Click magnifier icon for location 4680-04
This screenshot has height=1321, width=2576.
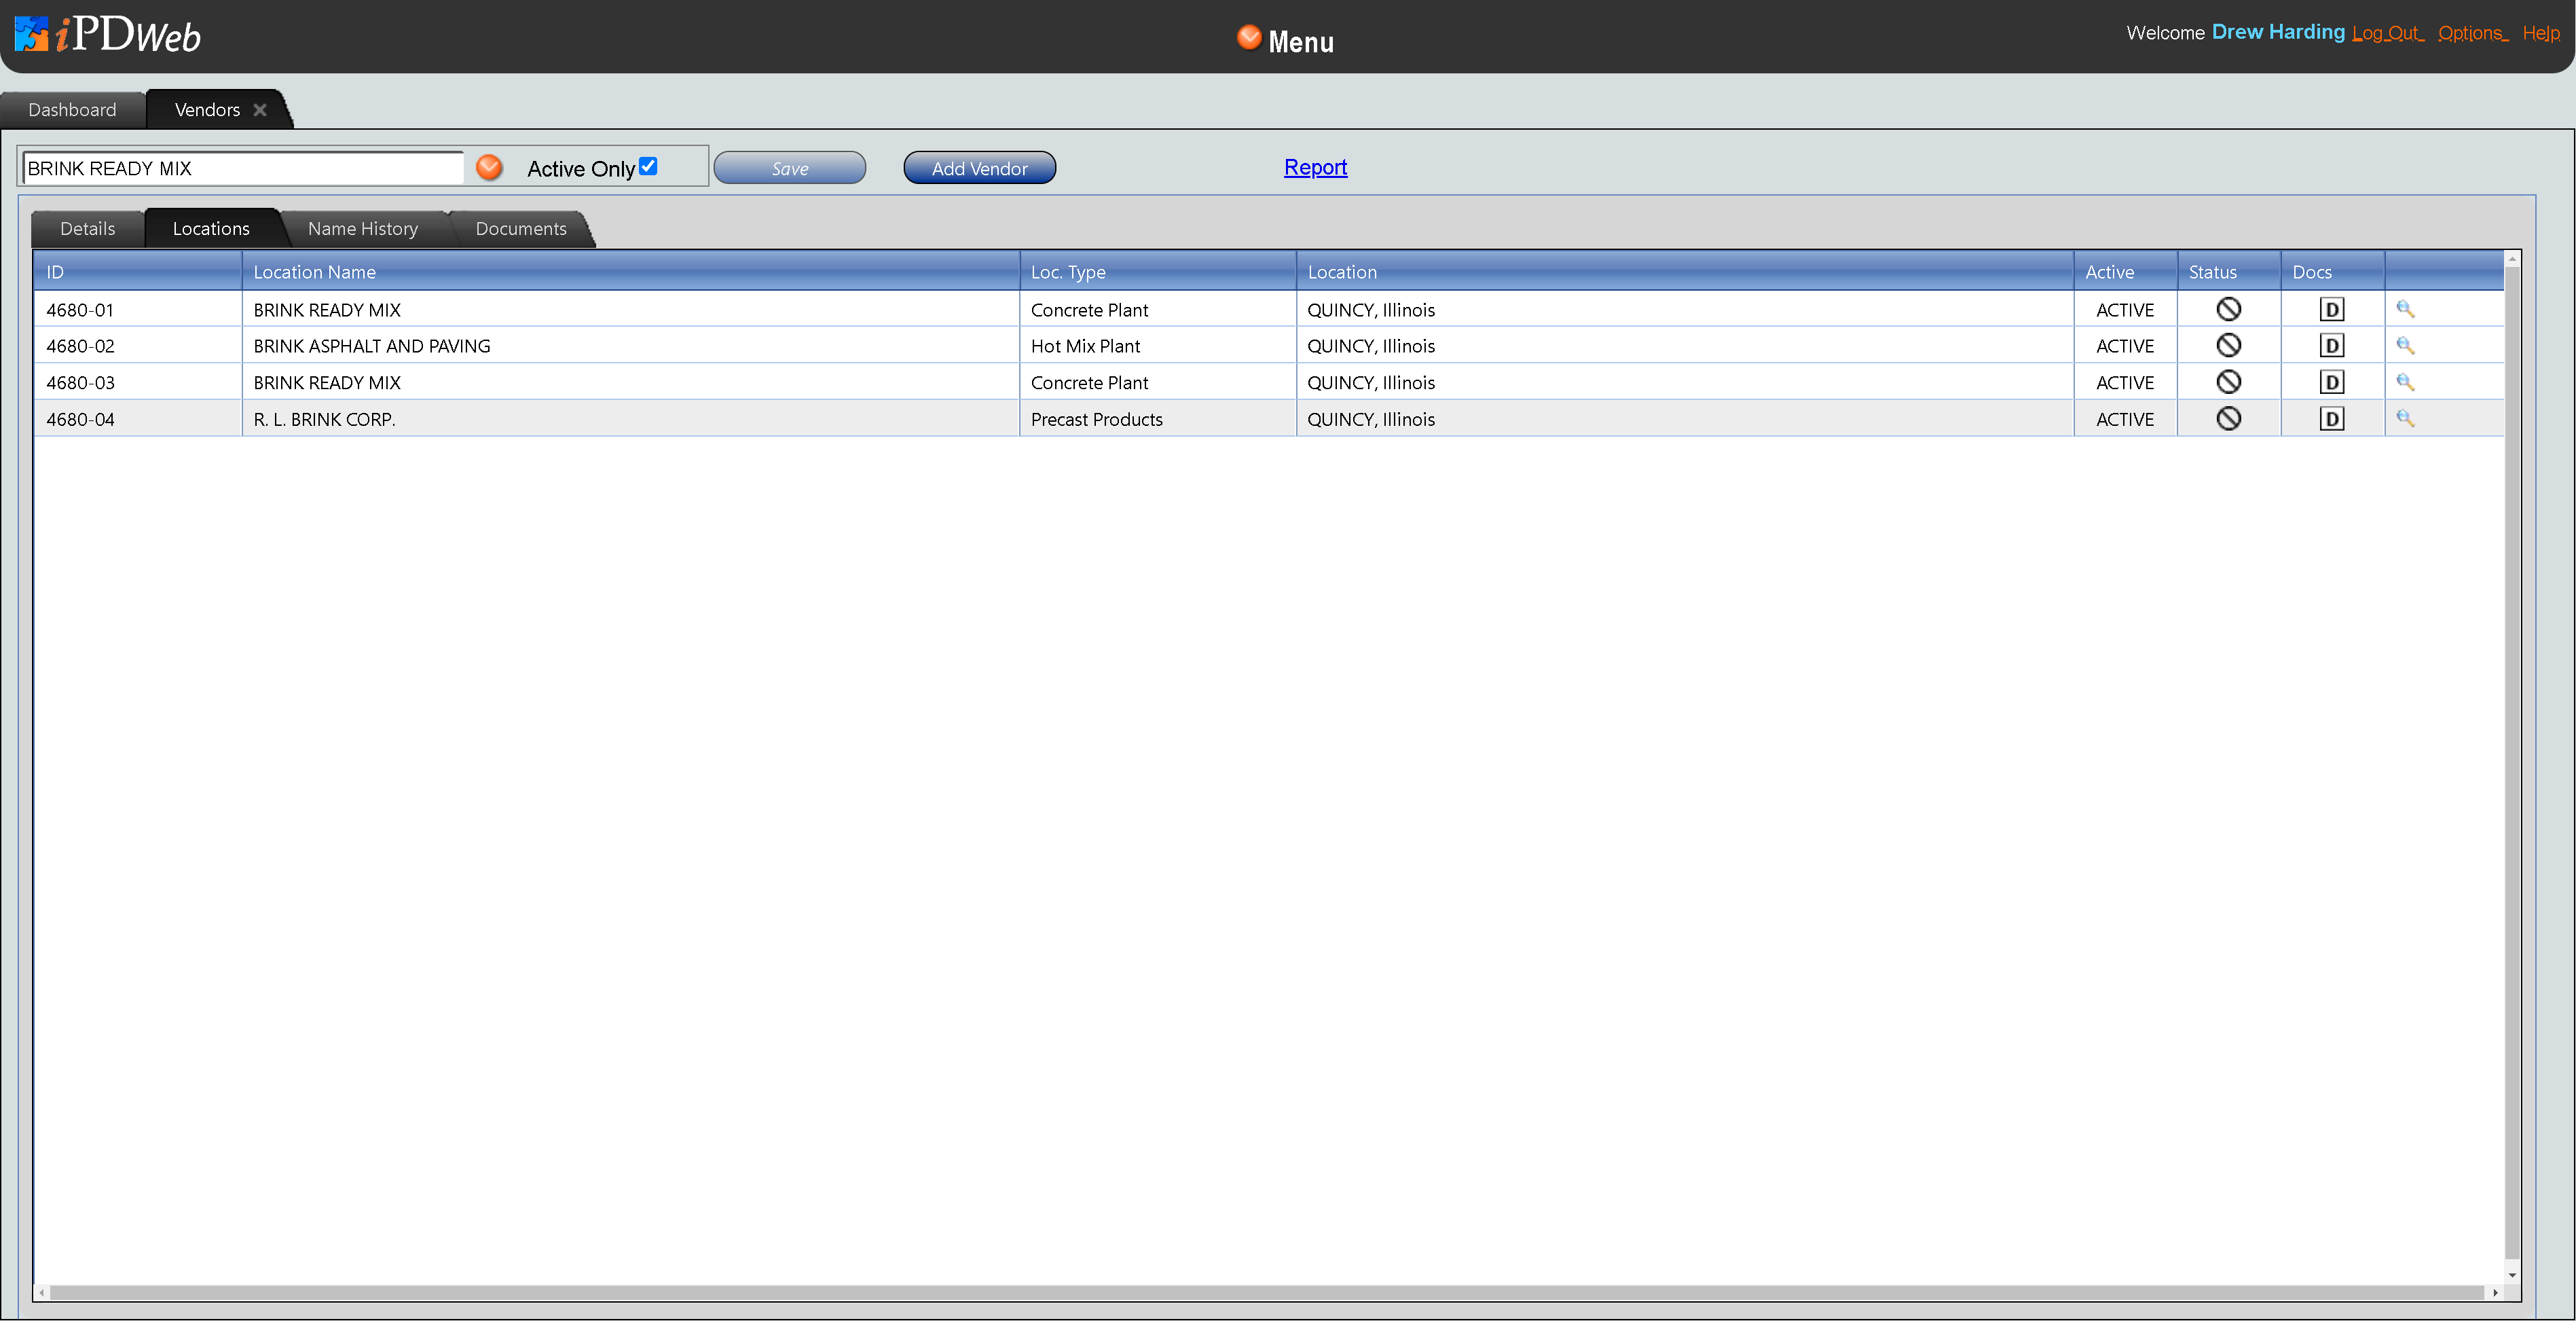(2405, 418)
